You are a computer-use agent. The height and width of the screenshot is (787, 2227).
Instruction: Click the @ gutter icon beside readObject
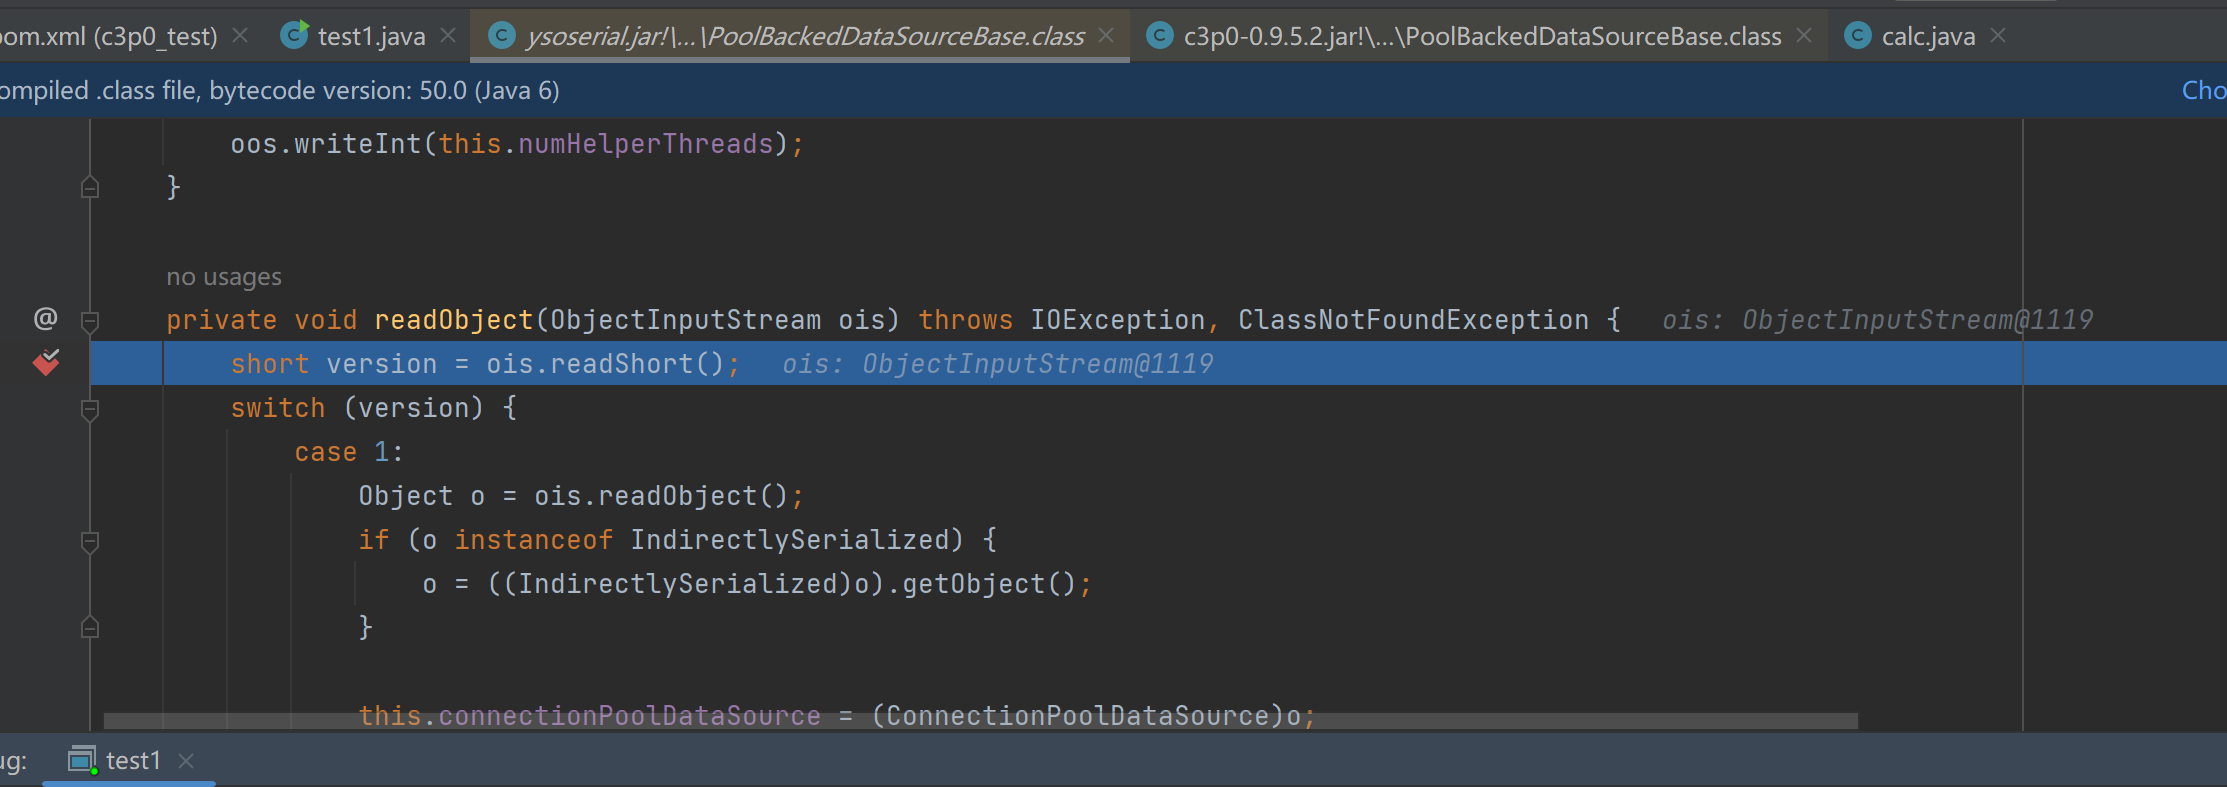point(45,319)
